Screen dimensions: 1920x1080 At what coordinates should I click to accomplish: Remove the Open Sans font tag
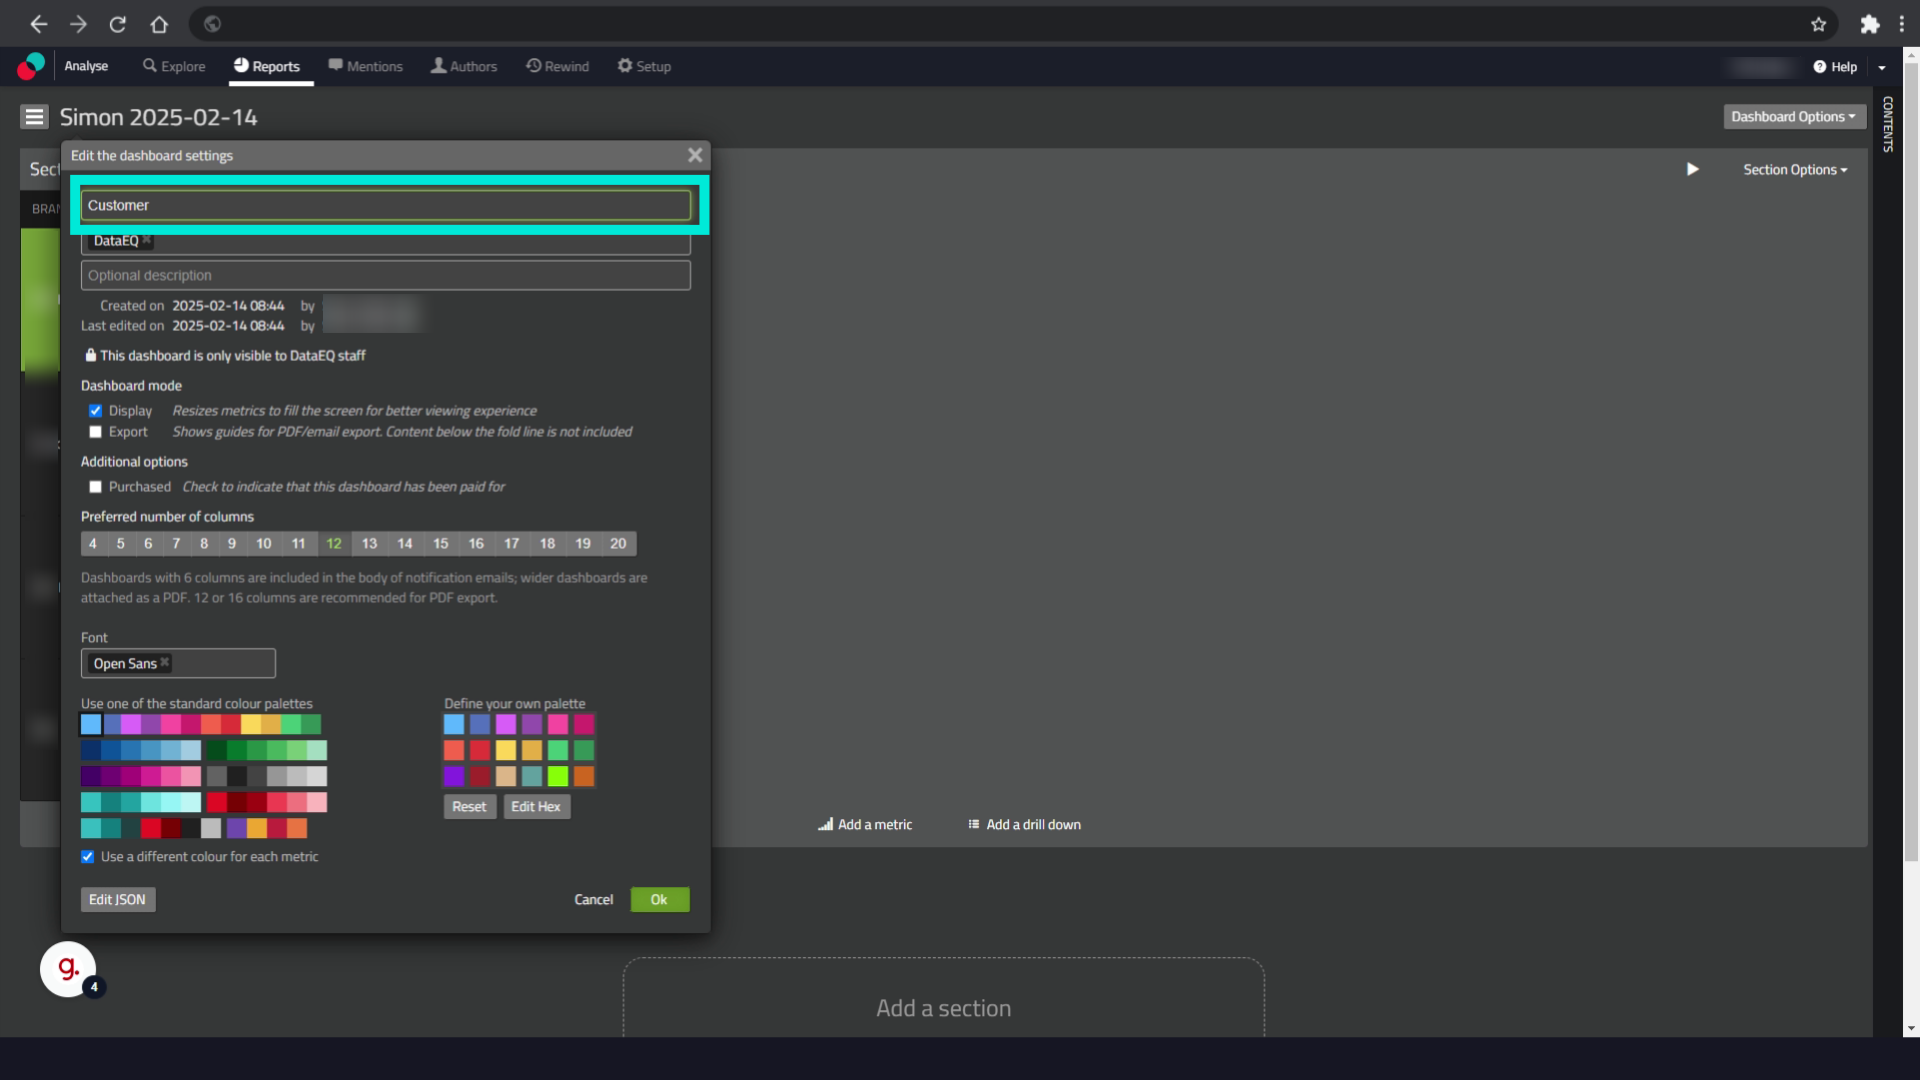165,663
